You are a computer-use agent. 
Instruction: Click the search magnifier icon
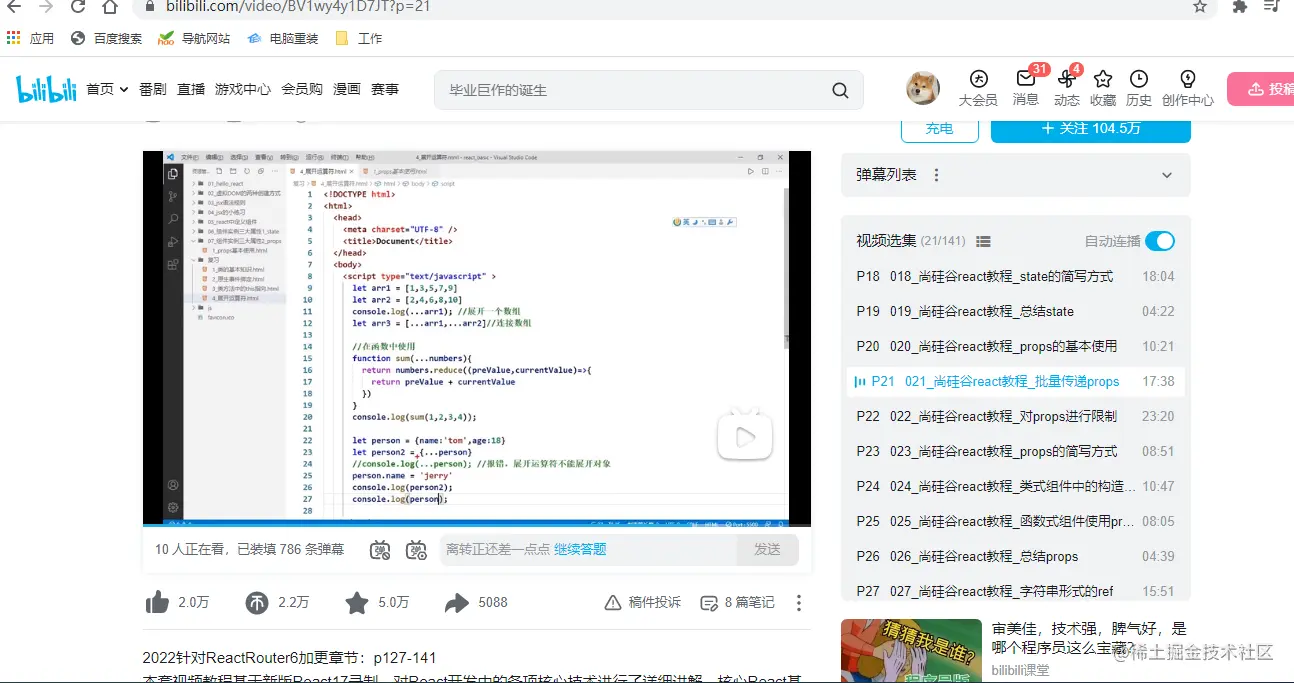840,90
